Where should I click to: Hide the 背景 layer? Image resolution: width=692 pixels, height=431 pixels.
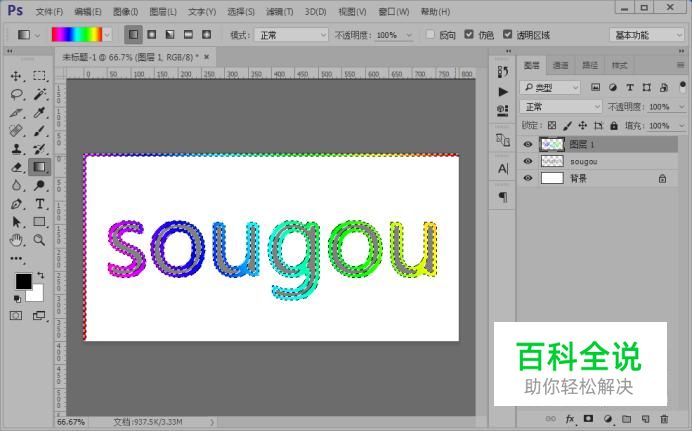tap(528, 178)
